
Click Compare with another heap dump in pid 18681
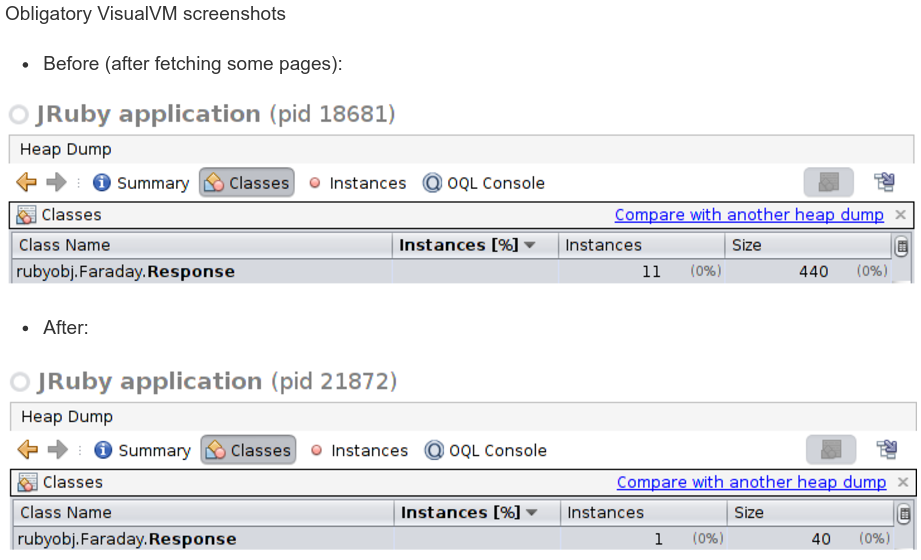[749, 215]
